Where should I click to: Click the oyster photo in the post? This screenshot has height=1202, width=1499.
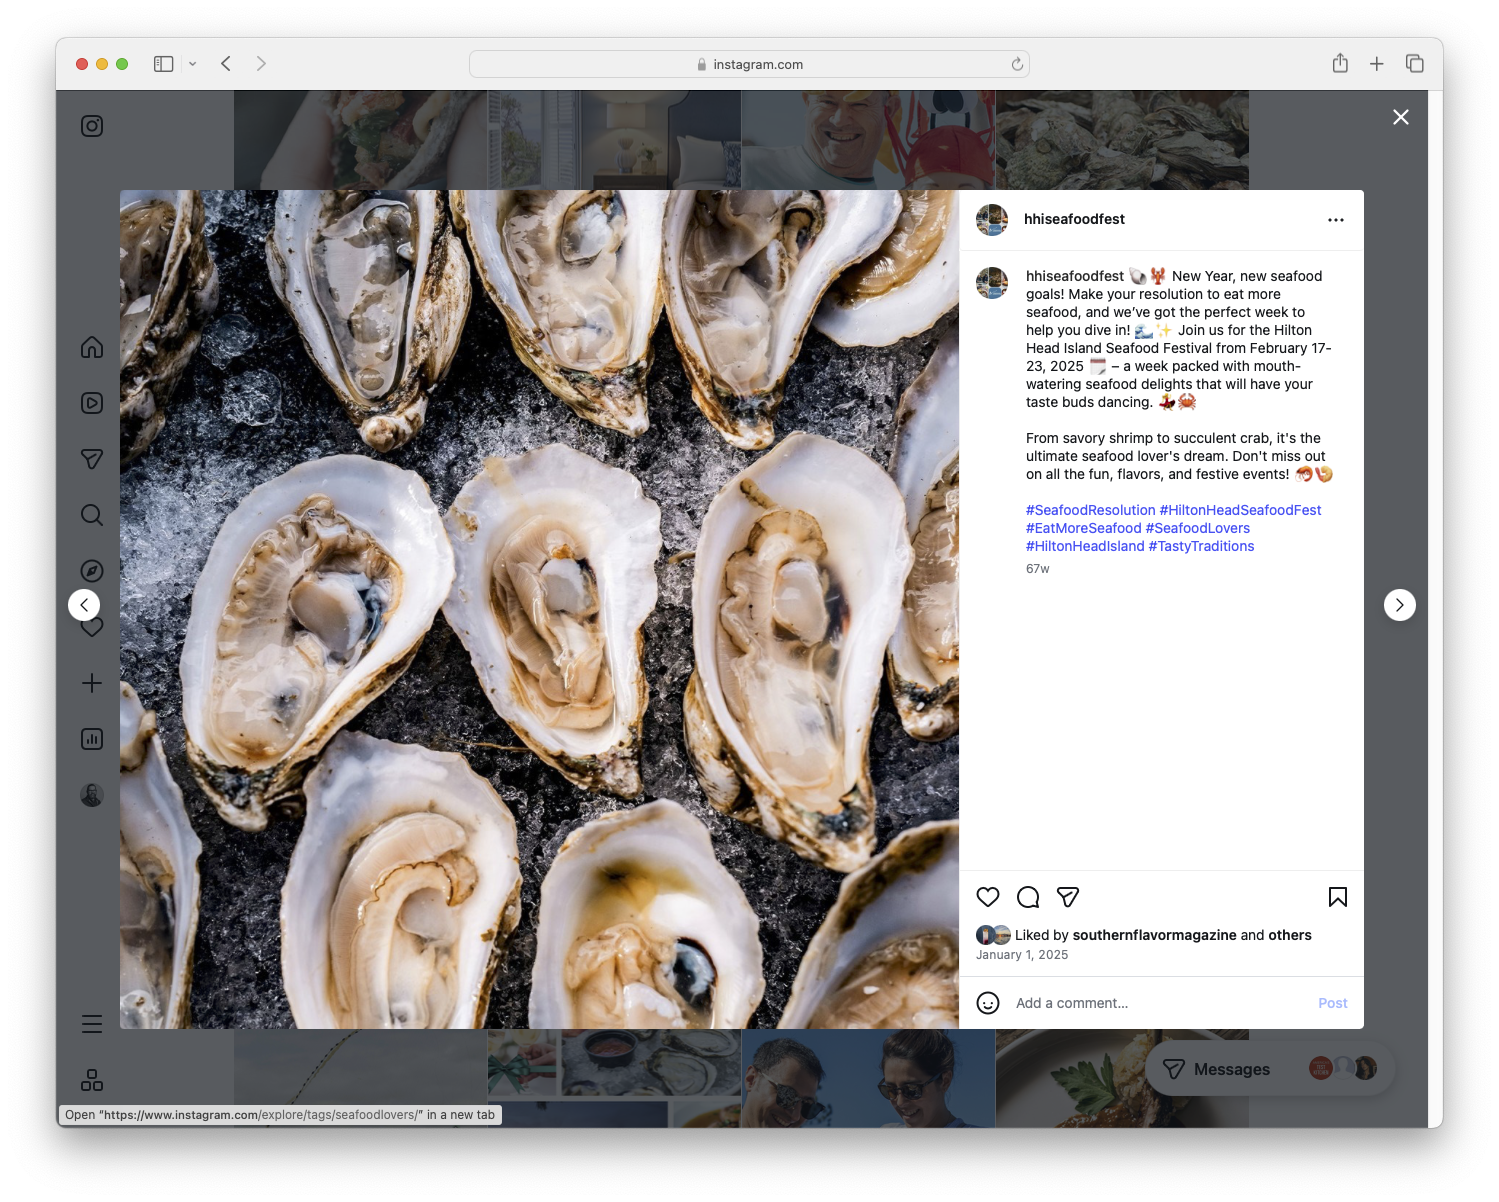[x=539, y=609]
